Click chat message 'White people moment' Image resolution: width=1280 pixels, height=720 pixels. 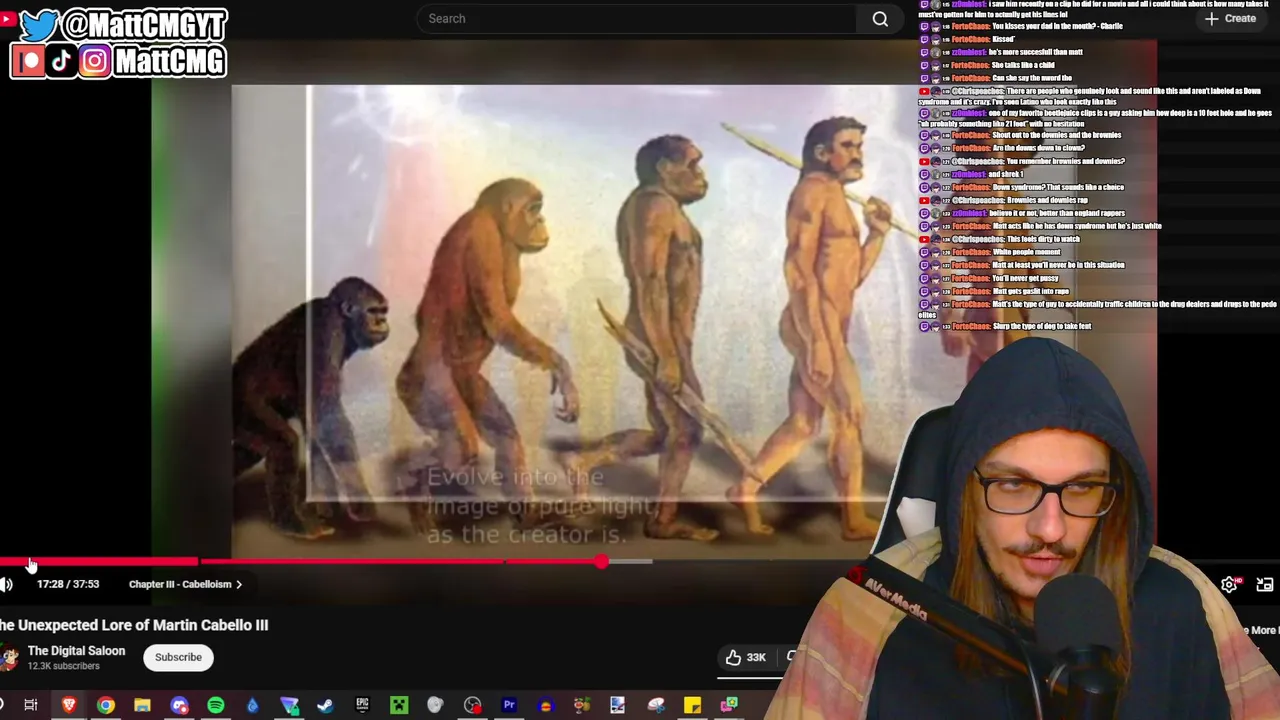[1026, 252]
